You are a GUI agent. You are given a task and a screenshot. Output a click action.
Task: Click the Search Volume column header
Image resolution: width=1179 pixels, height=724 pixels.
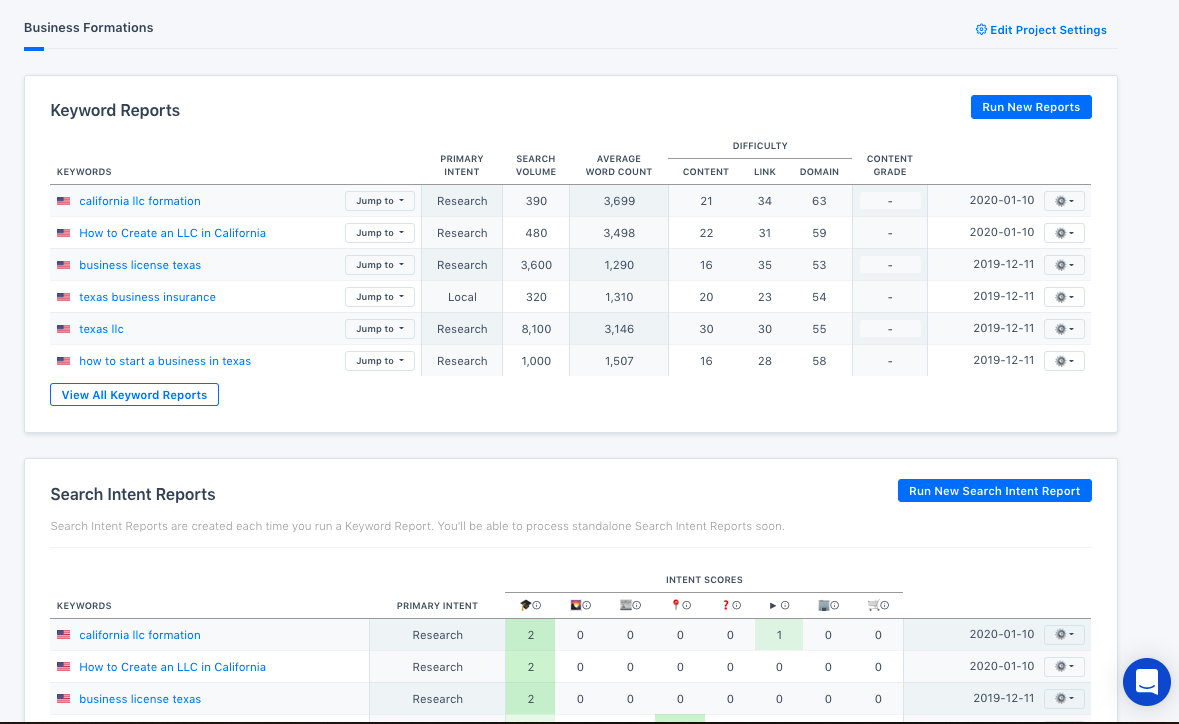[x=535, y=165]
